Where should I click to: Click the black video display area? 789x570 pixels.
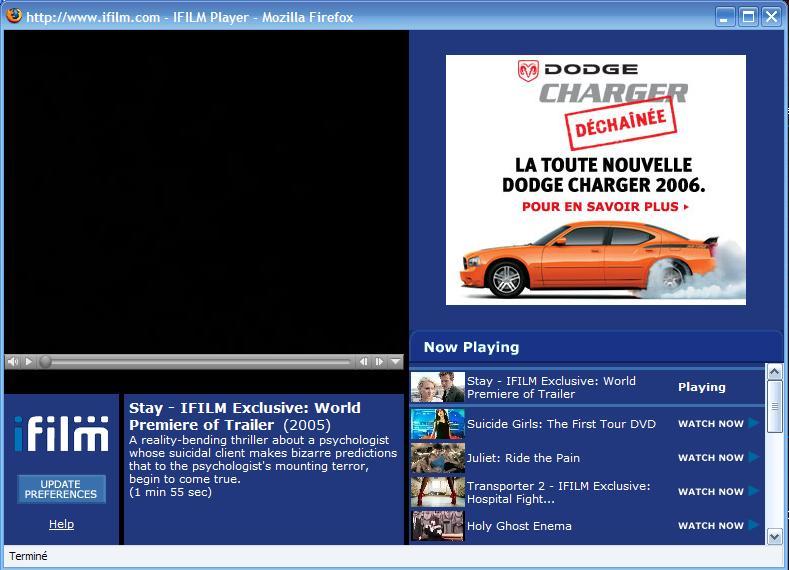click(206, 191)
